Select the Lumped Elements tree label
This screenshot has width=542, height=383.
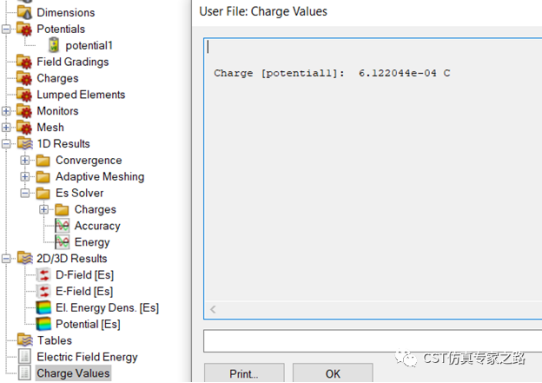pyautogui.click(x=81, y=95)
